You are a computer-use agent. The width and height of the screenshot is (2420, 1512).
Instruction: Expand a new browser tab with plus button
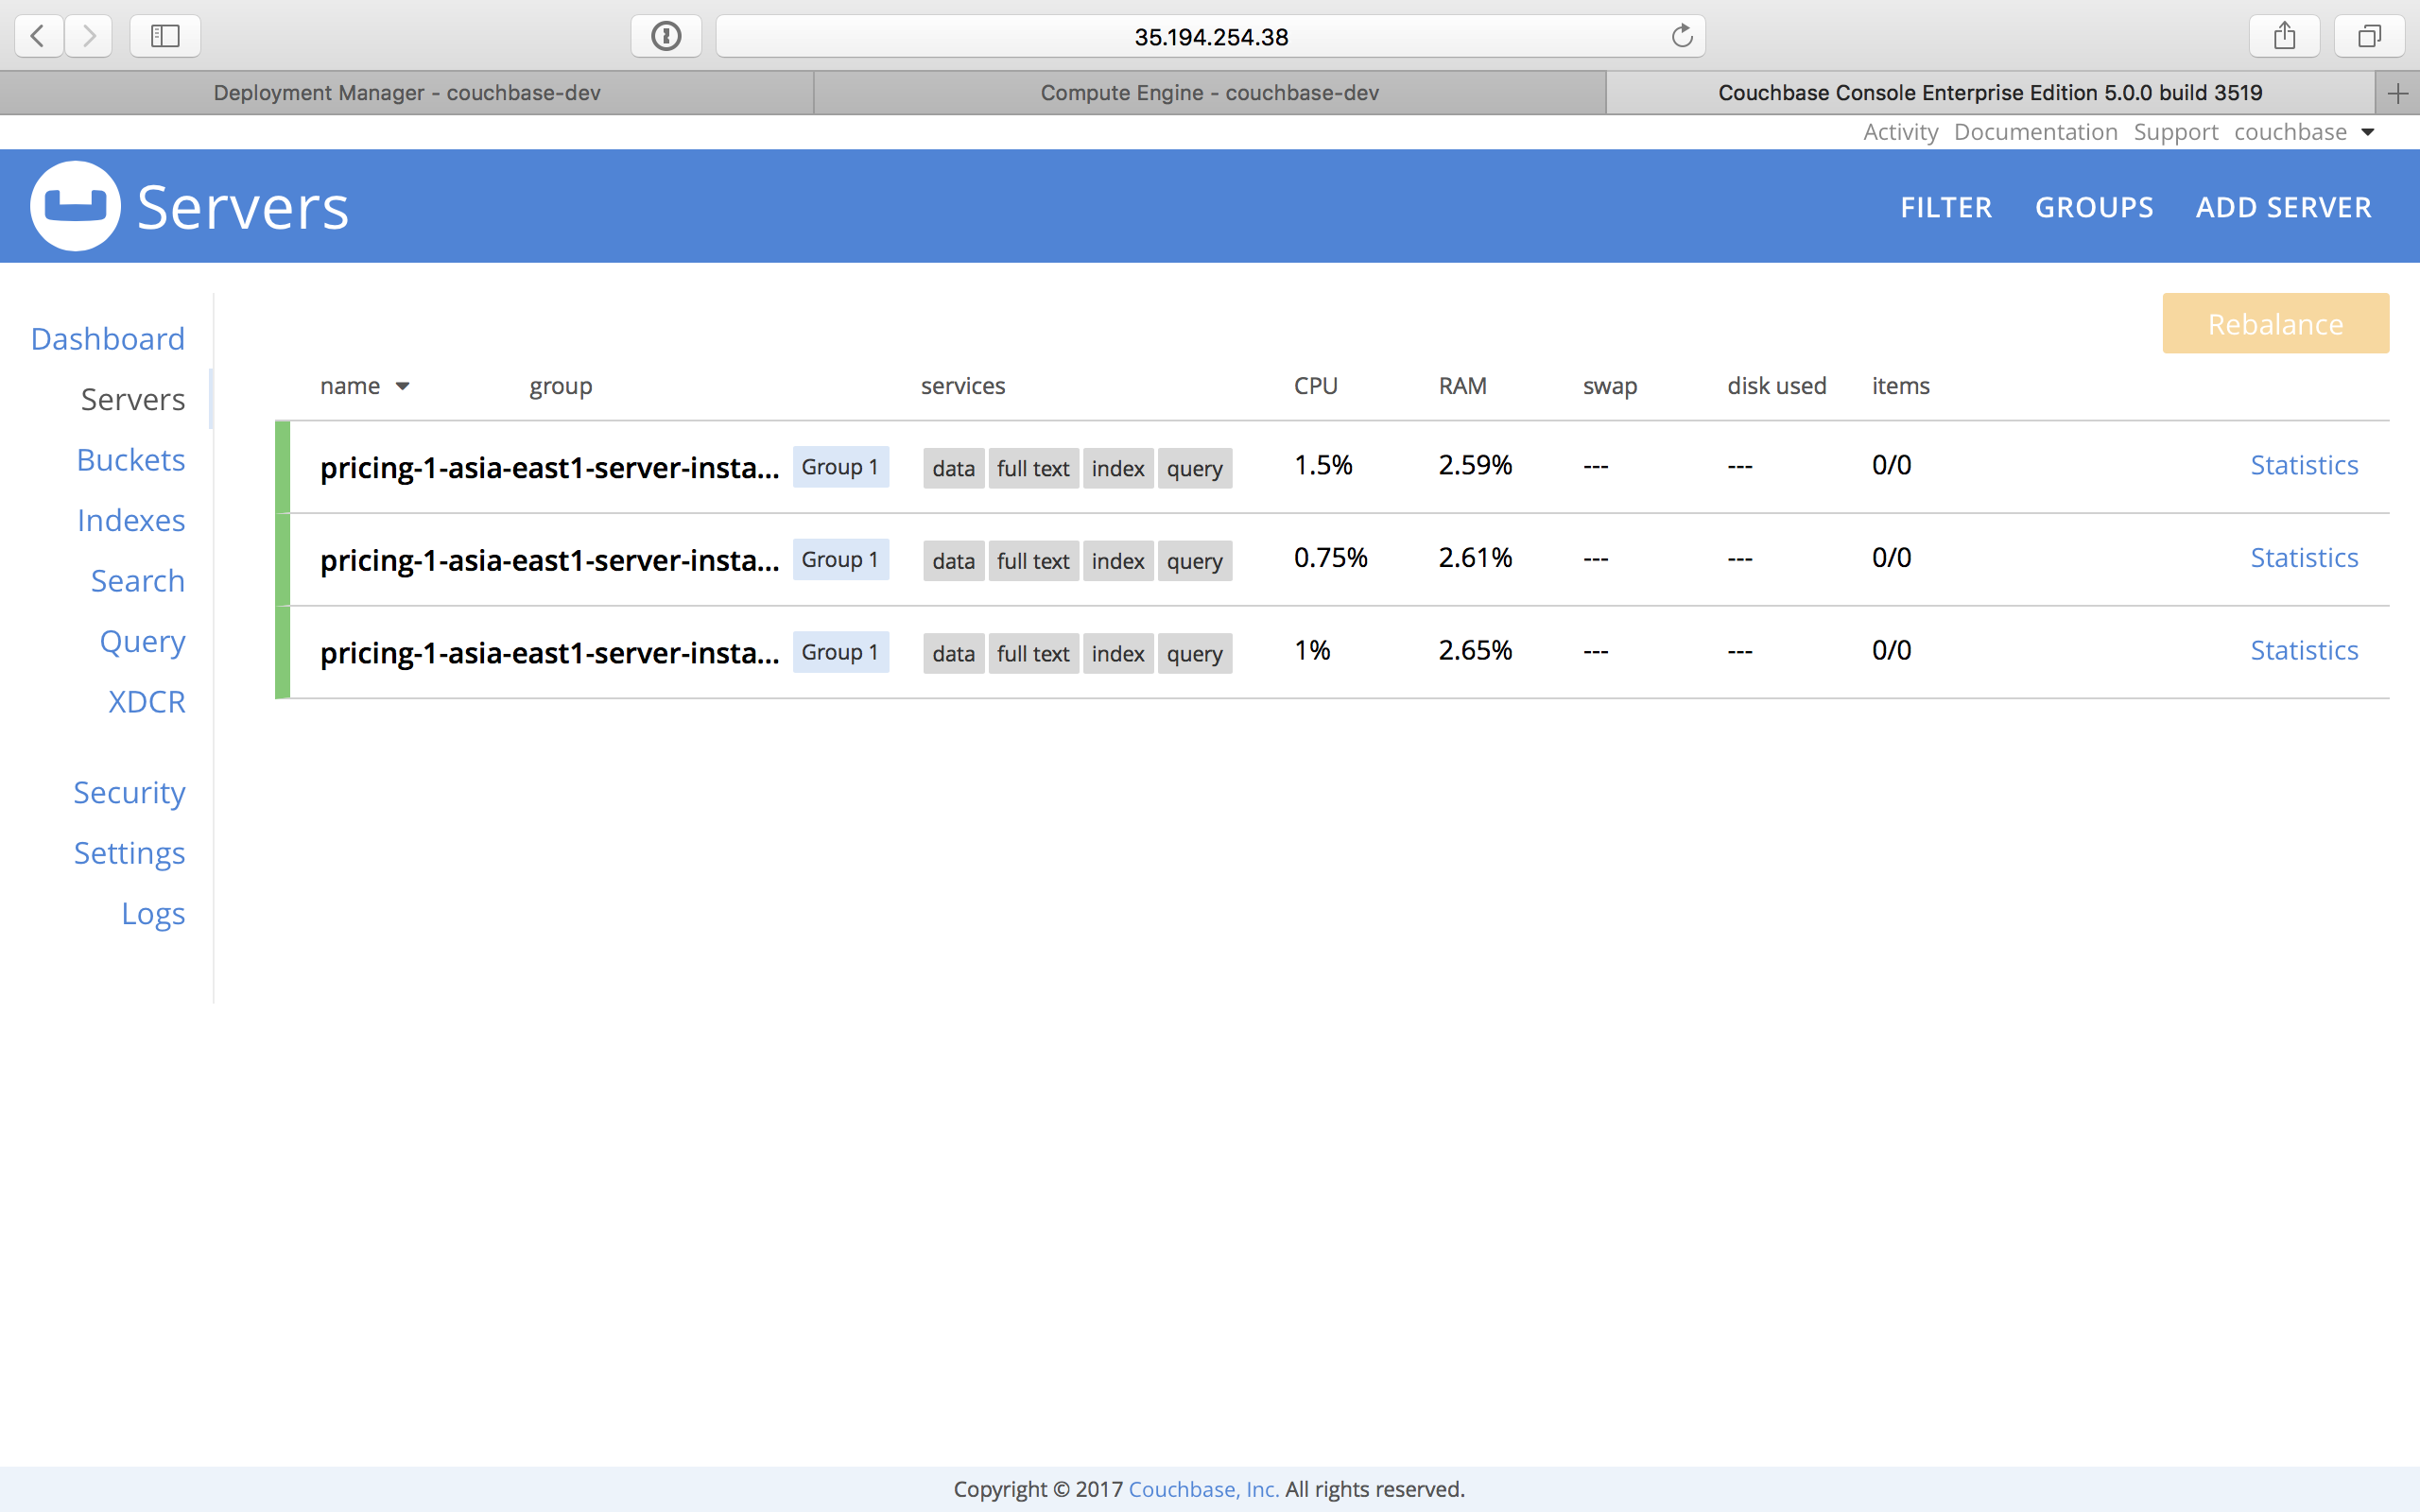coord(2398,93)
